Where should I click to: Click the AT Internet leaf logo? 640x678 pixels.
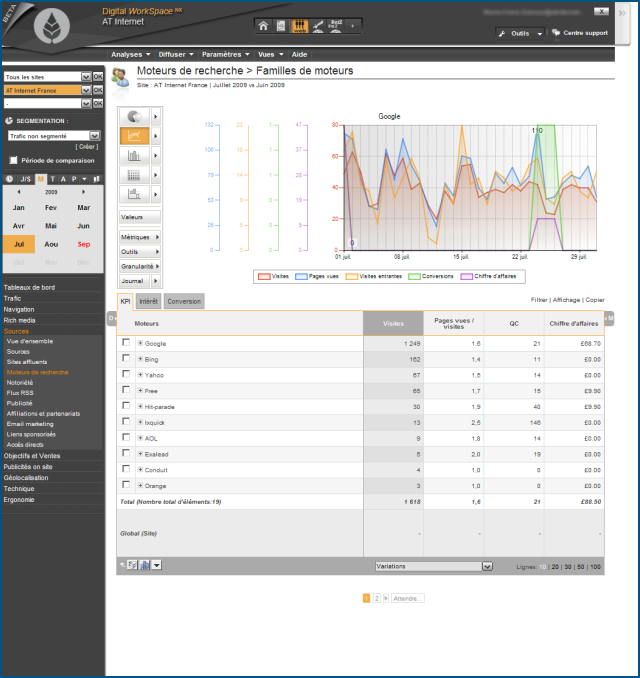(x=52, y=26)
